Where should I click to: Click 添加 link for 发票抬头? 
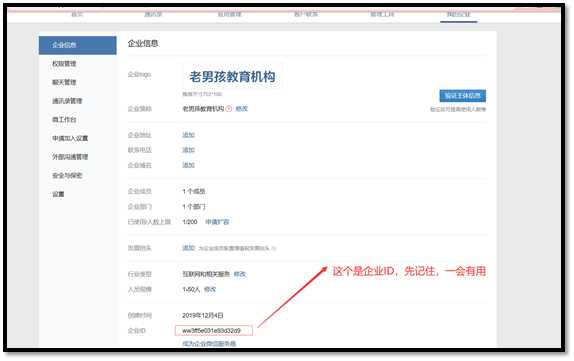pos(189,248)
